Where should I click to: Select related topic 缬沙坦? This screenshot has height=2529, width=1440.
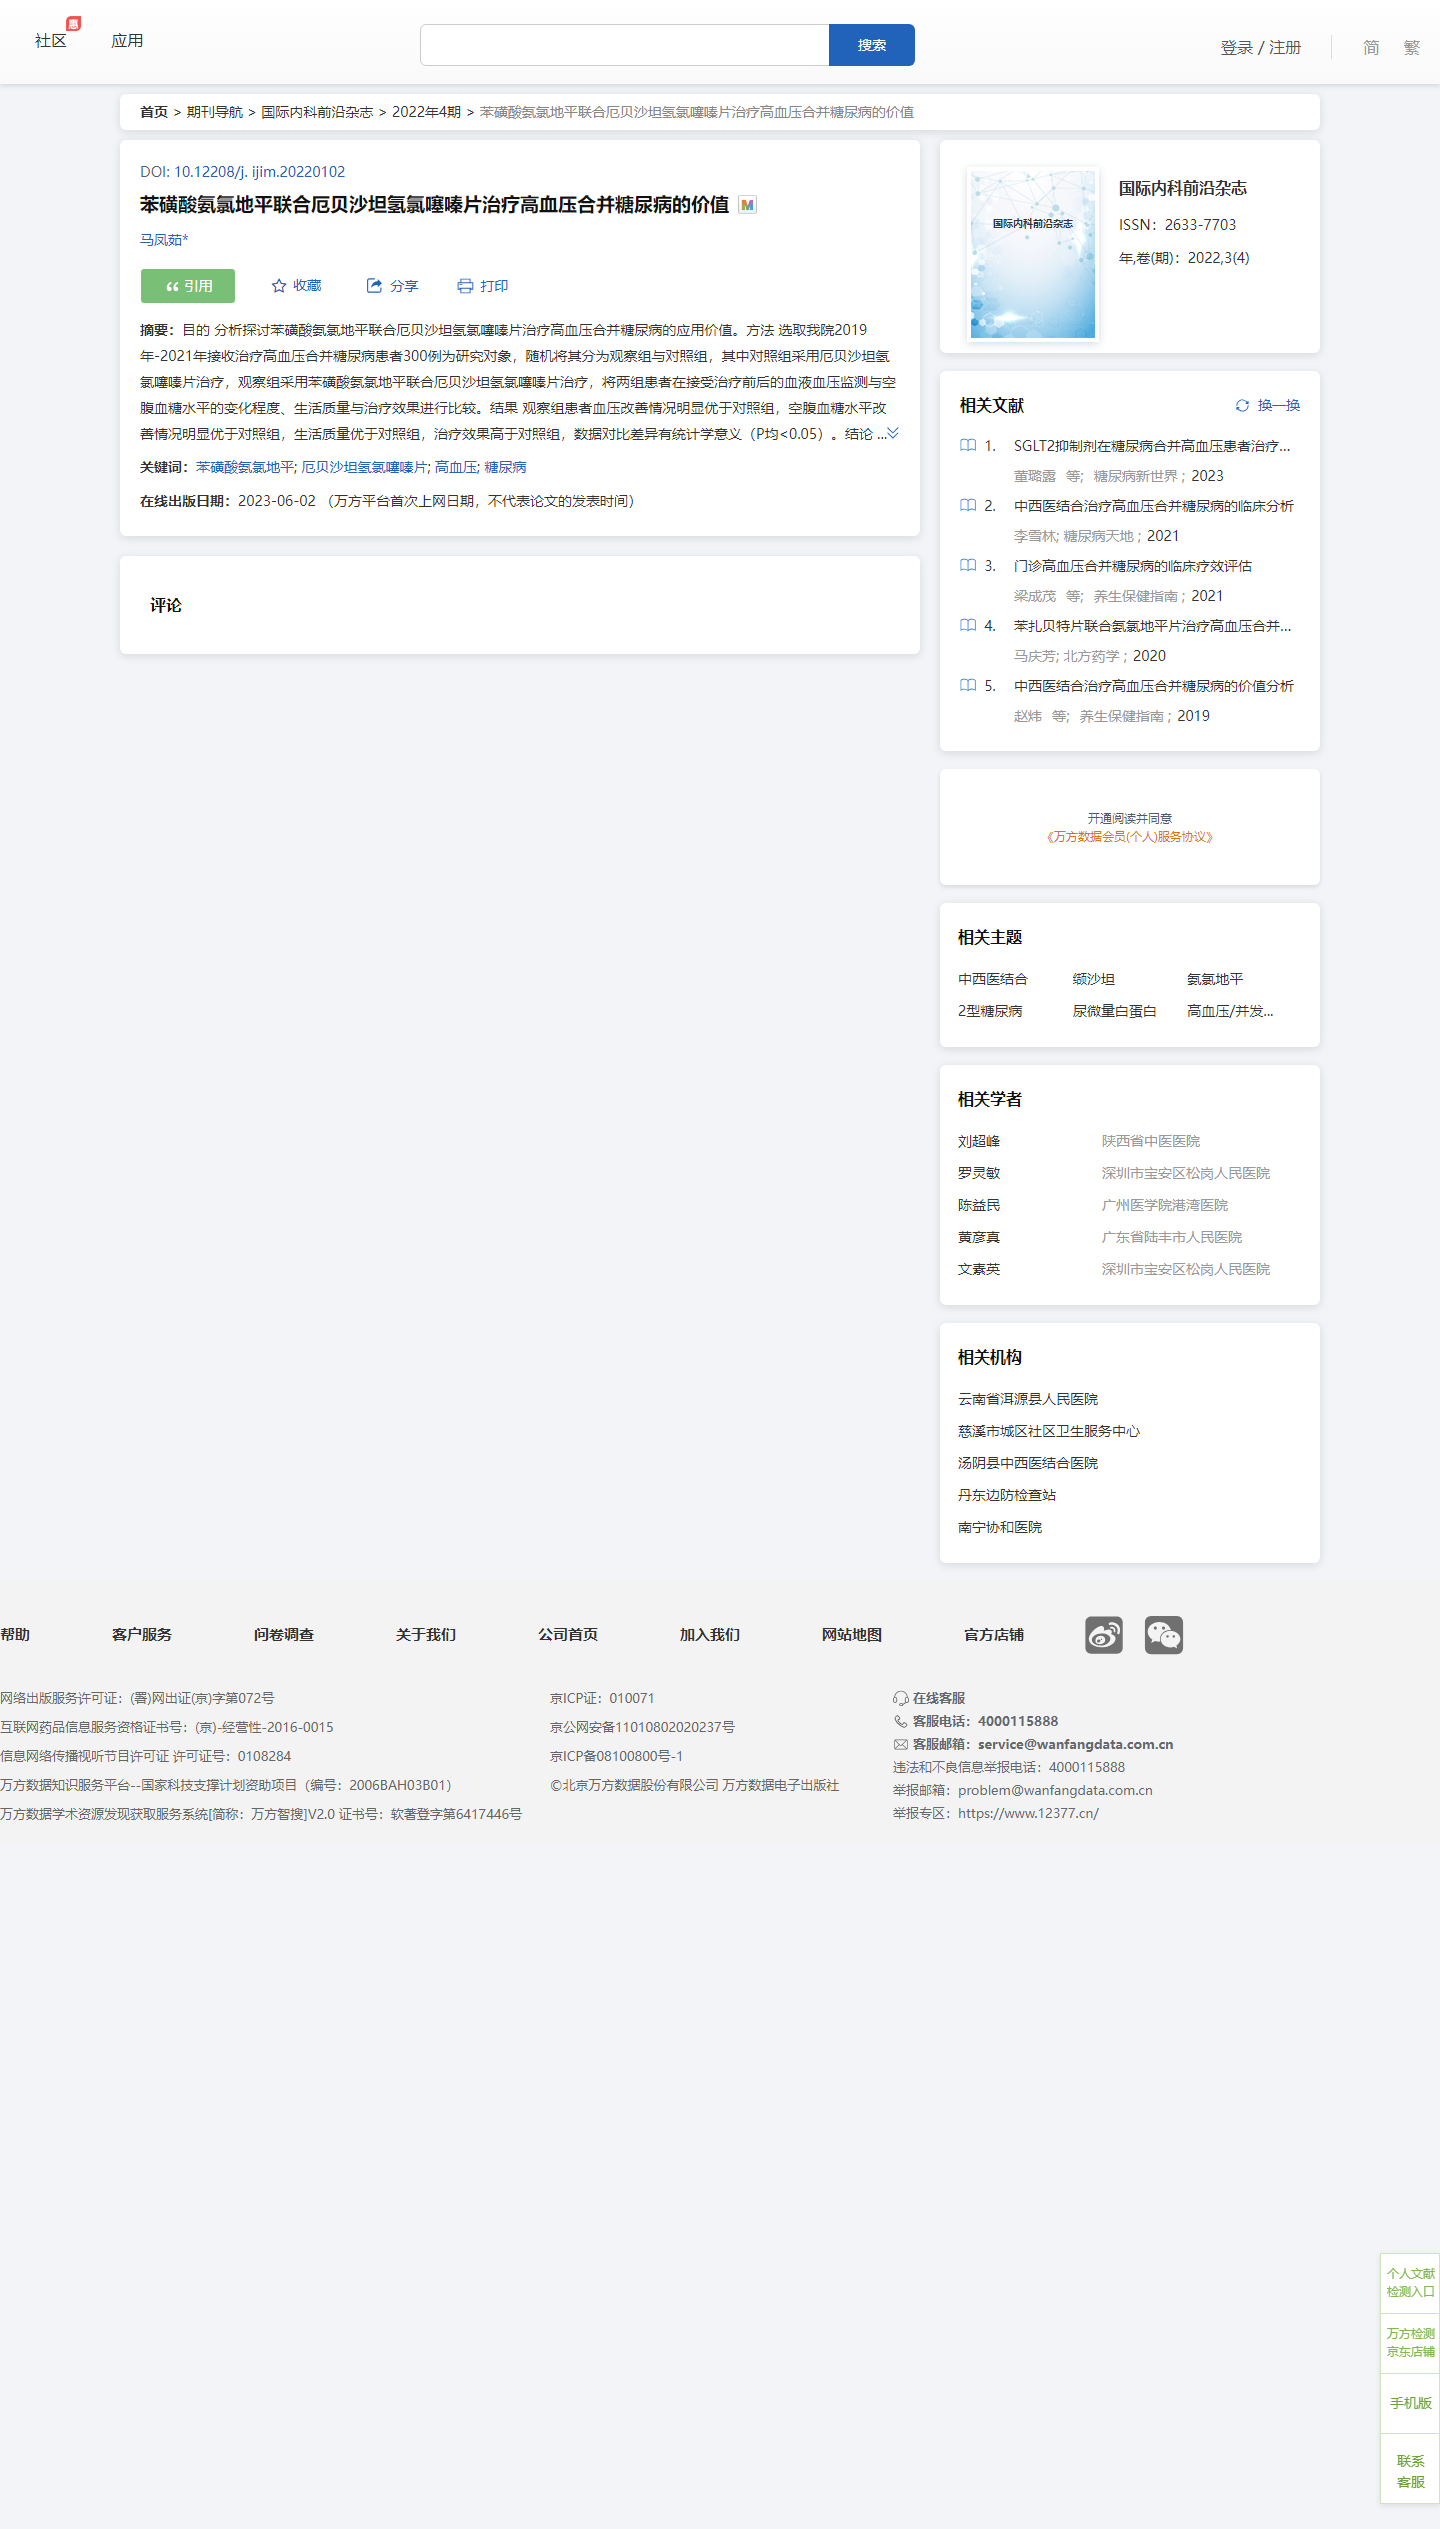(1093, 979)
